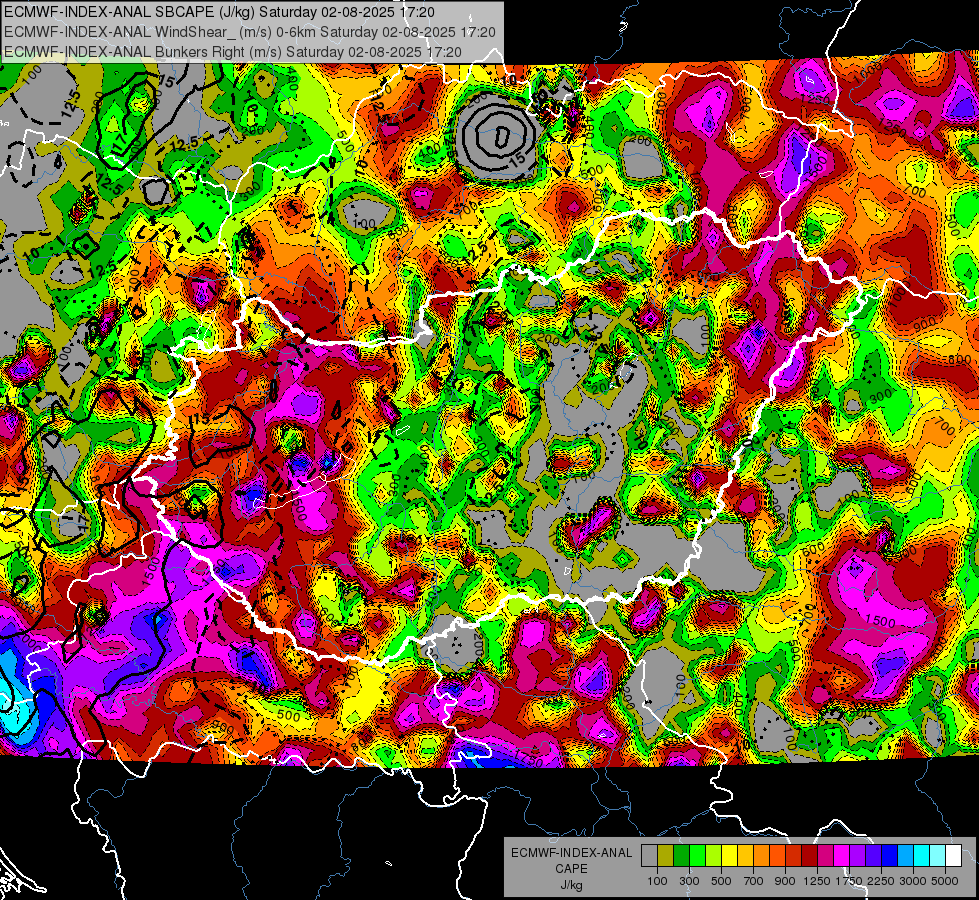The image size is (979, 900).
Task: Select the bright green legend swatch
Action: click(697, 856)
